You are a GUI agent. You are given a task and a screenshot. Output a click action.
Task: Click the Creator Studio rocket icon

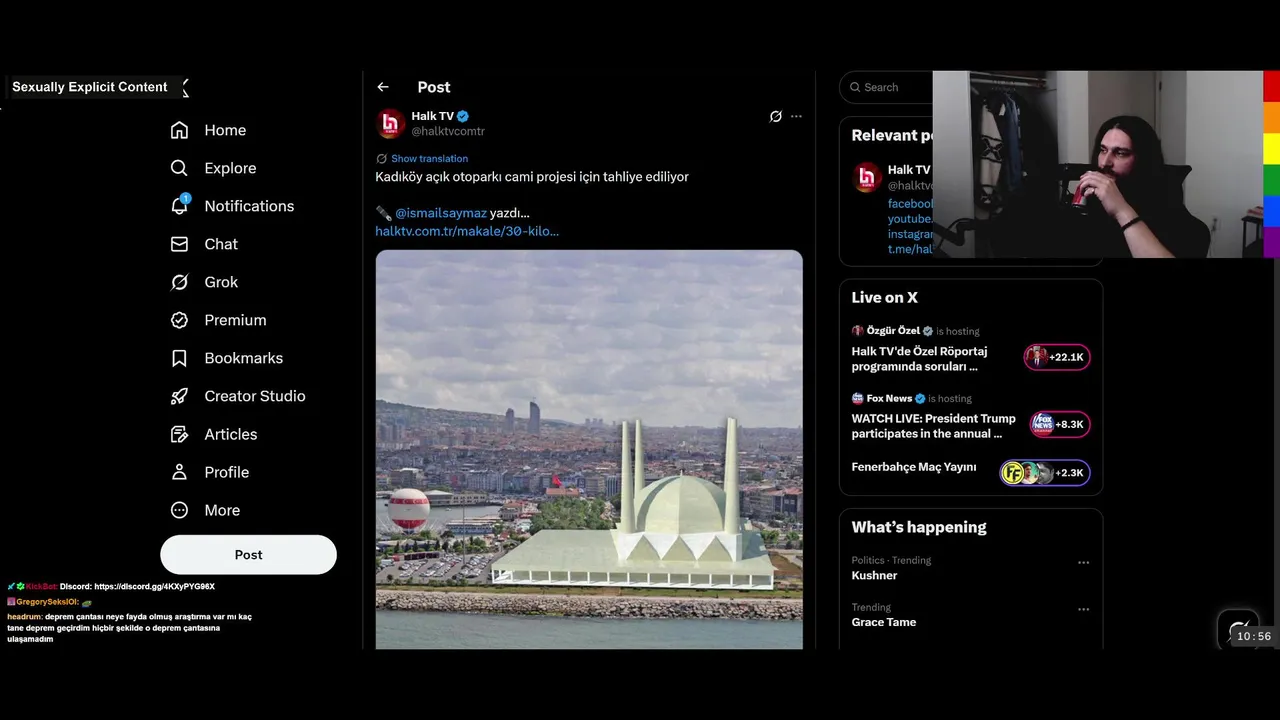179,396
